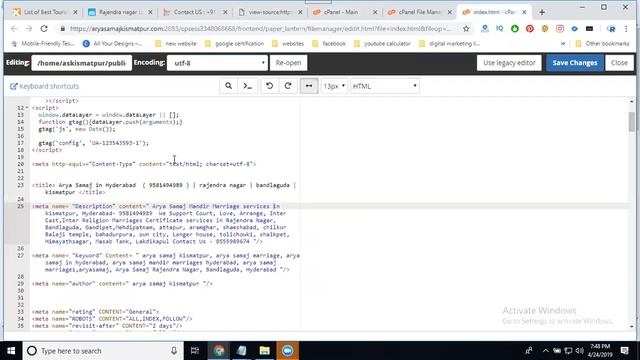The width and height of the screenshot is (640, 360).
Task: Open All Your Designs bookmark
Action: (113, 43)
